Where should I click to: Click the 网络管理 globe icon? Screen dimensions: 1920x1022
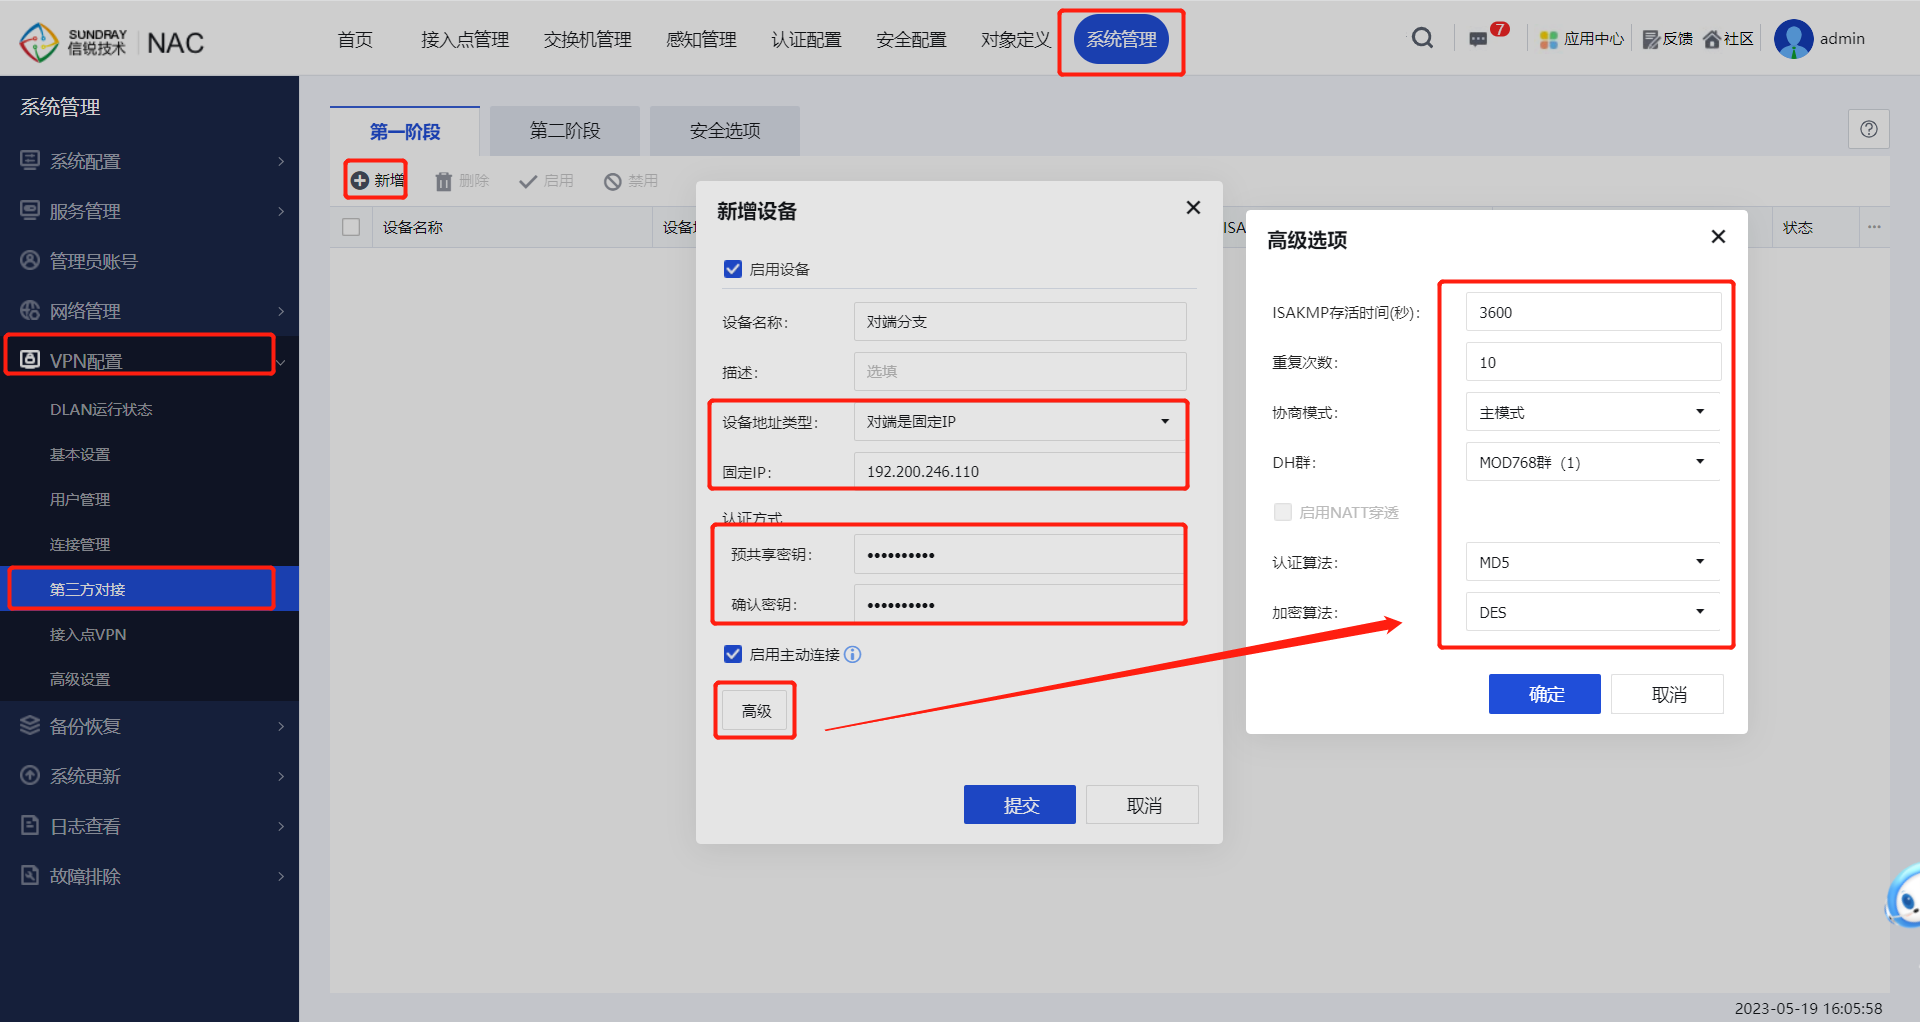30,310
